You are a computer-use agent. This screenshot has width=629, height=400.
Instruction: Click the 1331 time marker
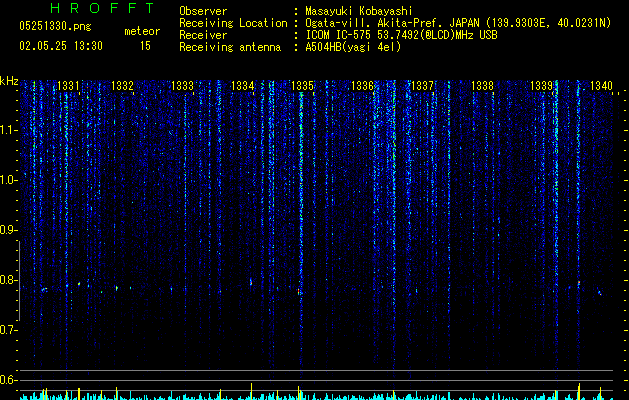[x=68, y=86]
